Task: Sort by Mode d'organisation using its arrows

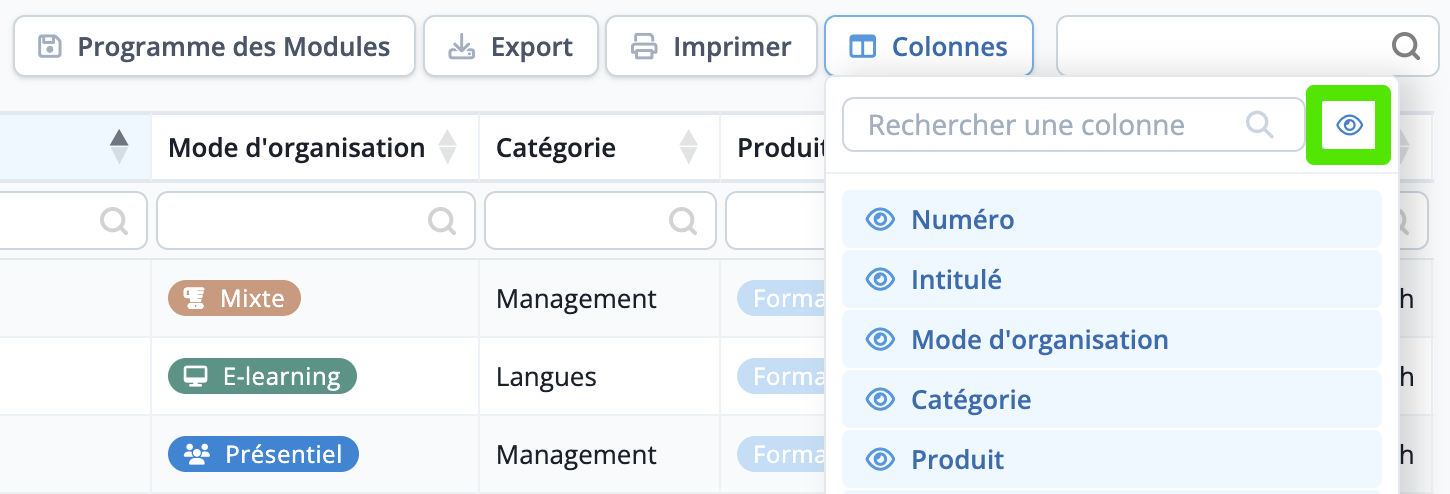Action: [x=448, y=148]
